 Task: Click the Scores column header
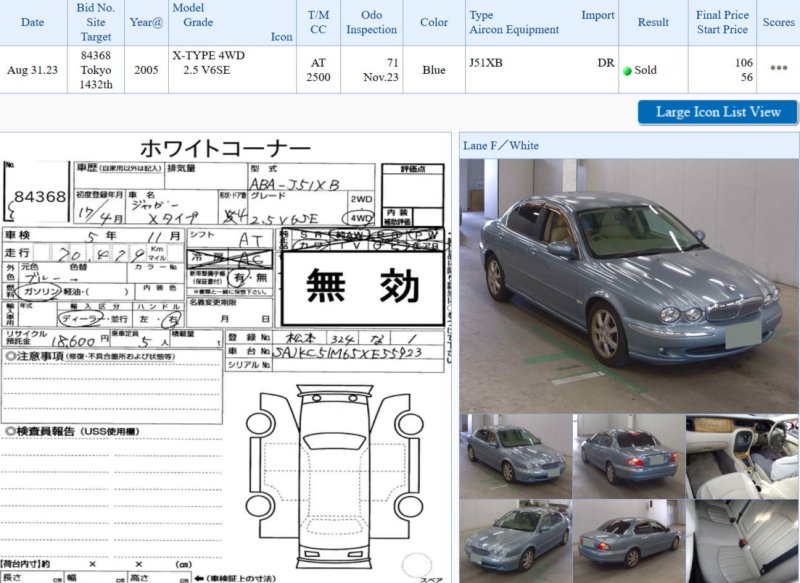(x=778, y=22)
